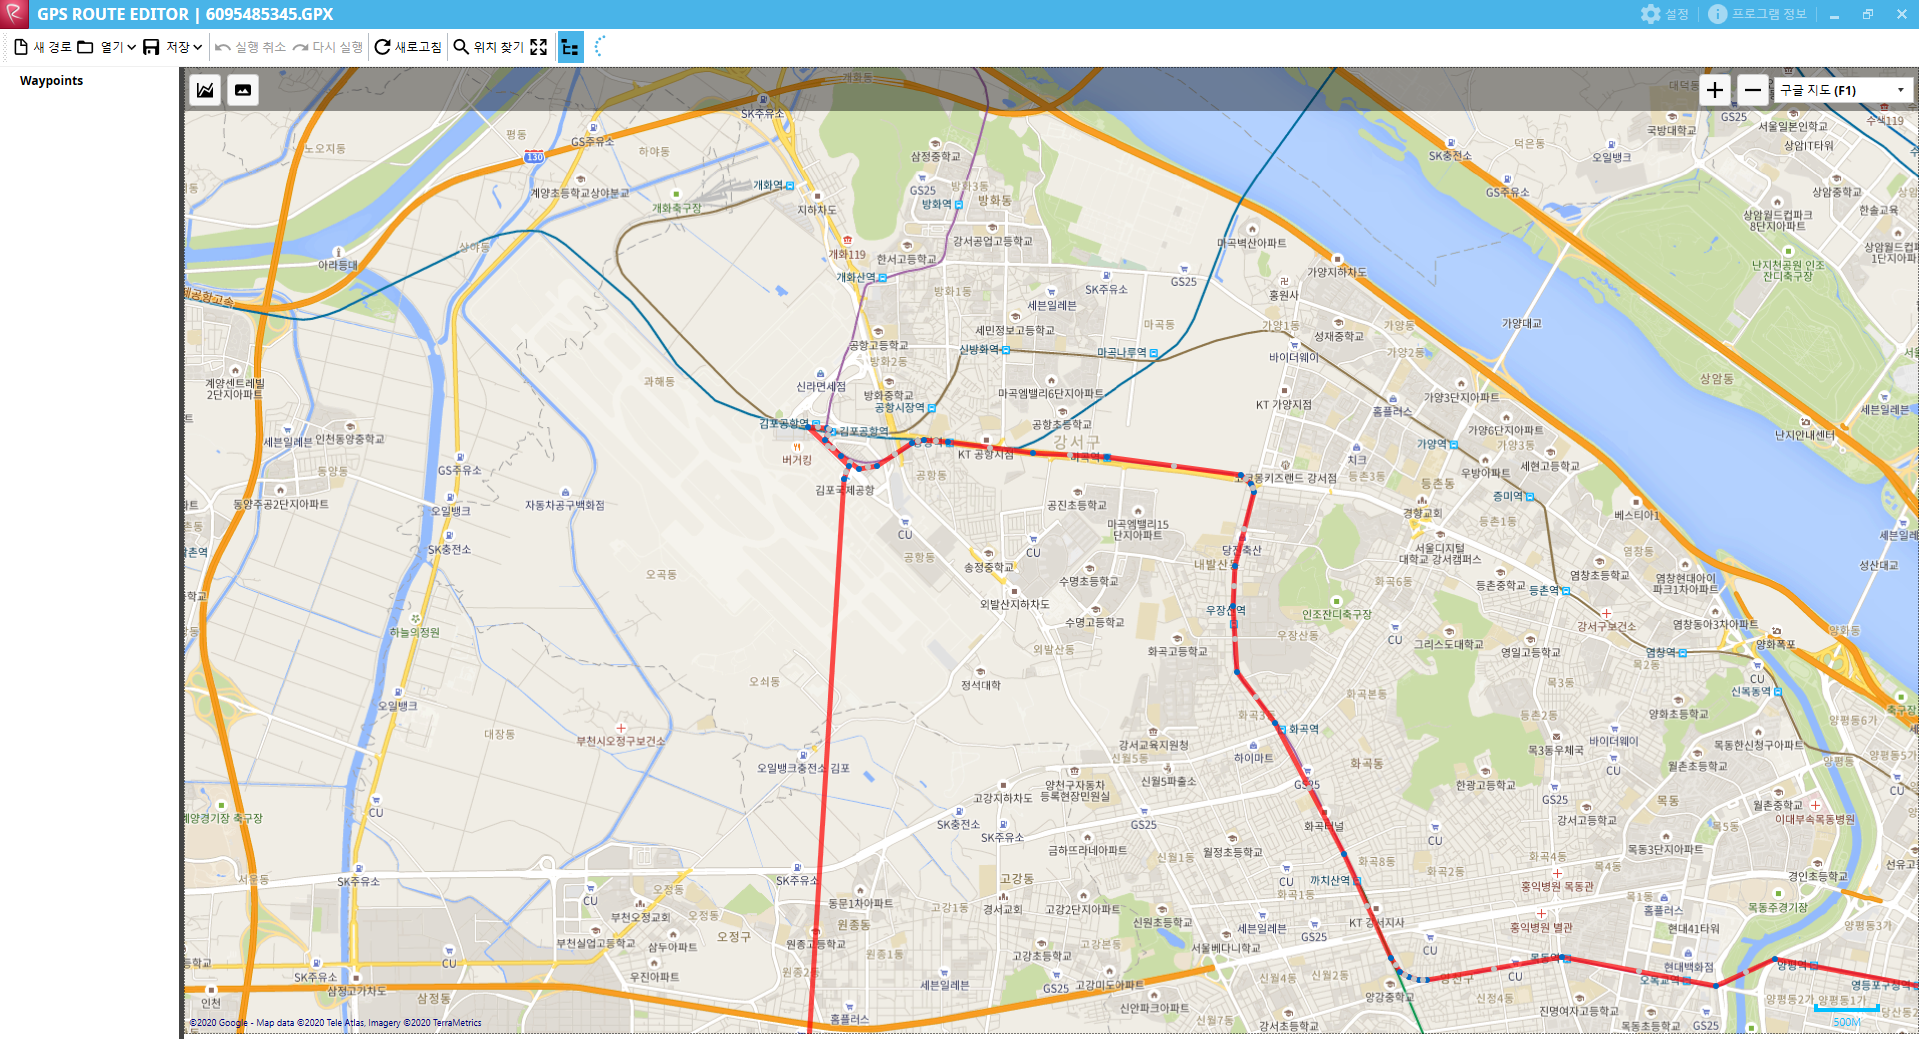This screenshot has width=1919, height=1039.
Task: Click the 가양대교 label on the map
Action: [1521, 323]
